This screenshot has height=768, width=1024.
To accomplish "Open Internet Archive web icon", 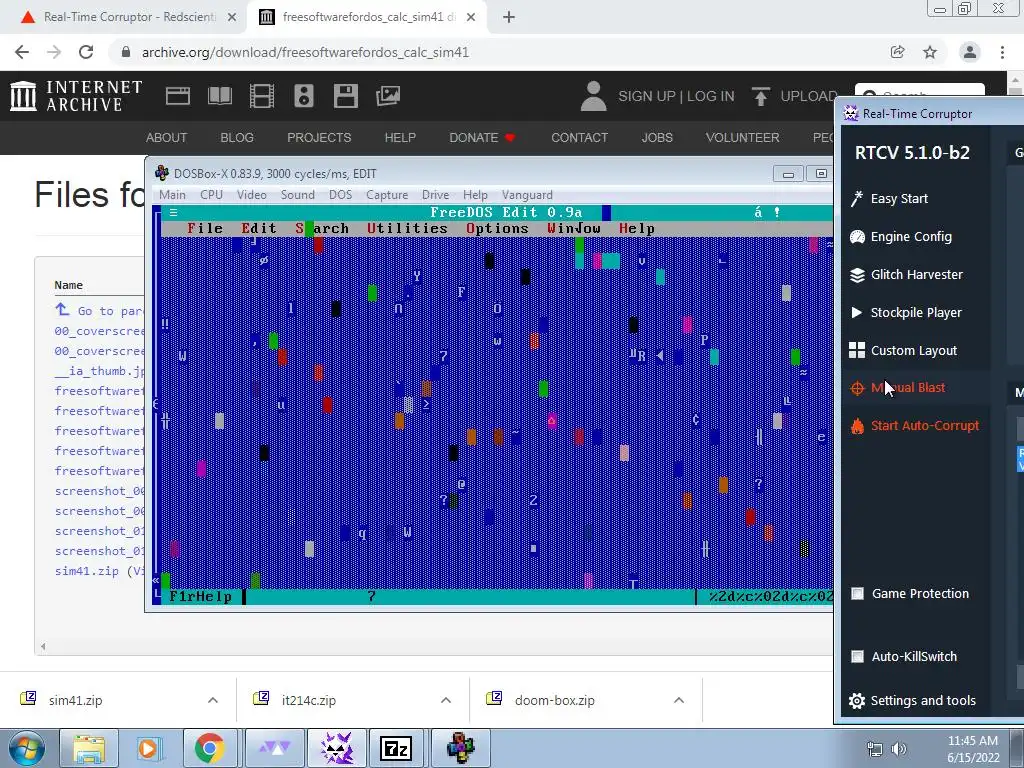I will pyautogui.click(x=178, y=96).
